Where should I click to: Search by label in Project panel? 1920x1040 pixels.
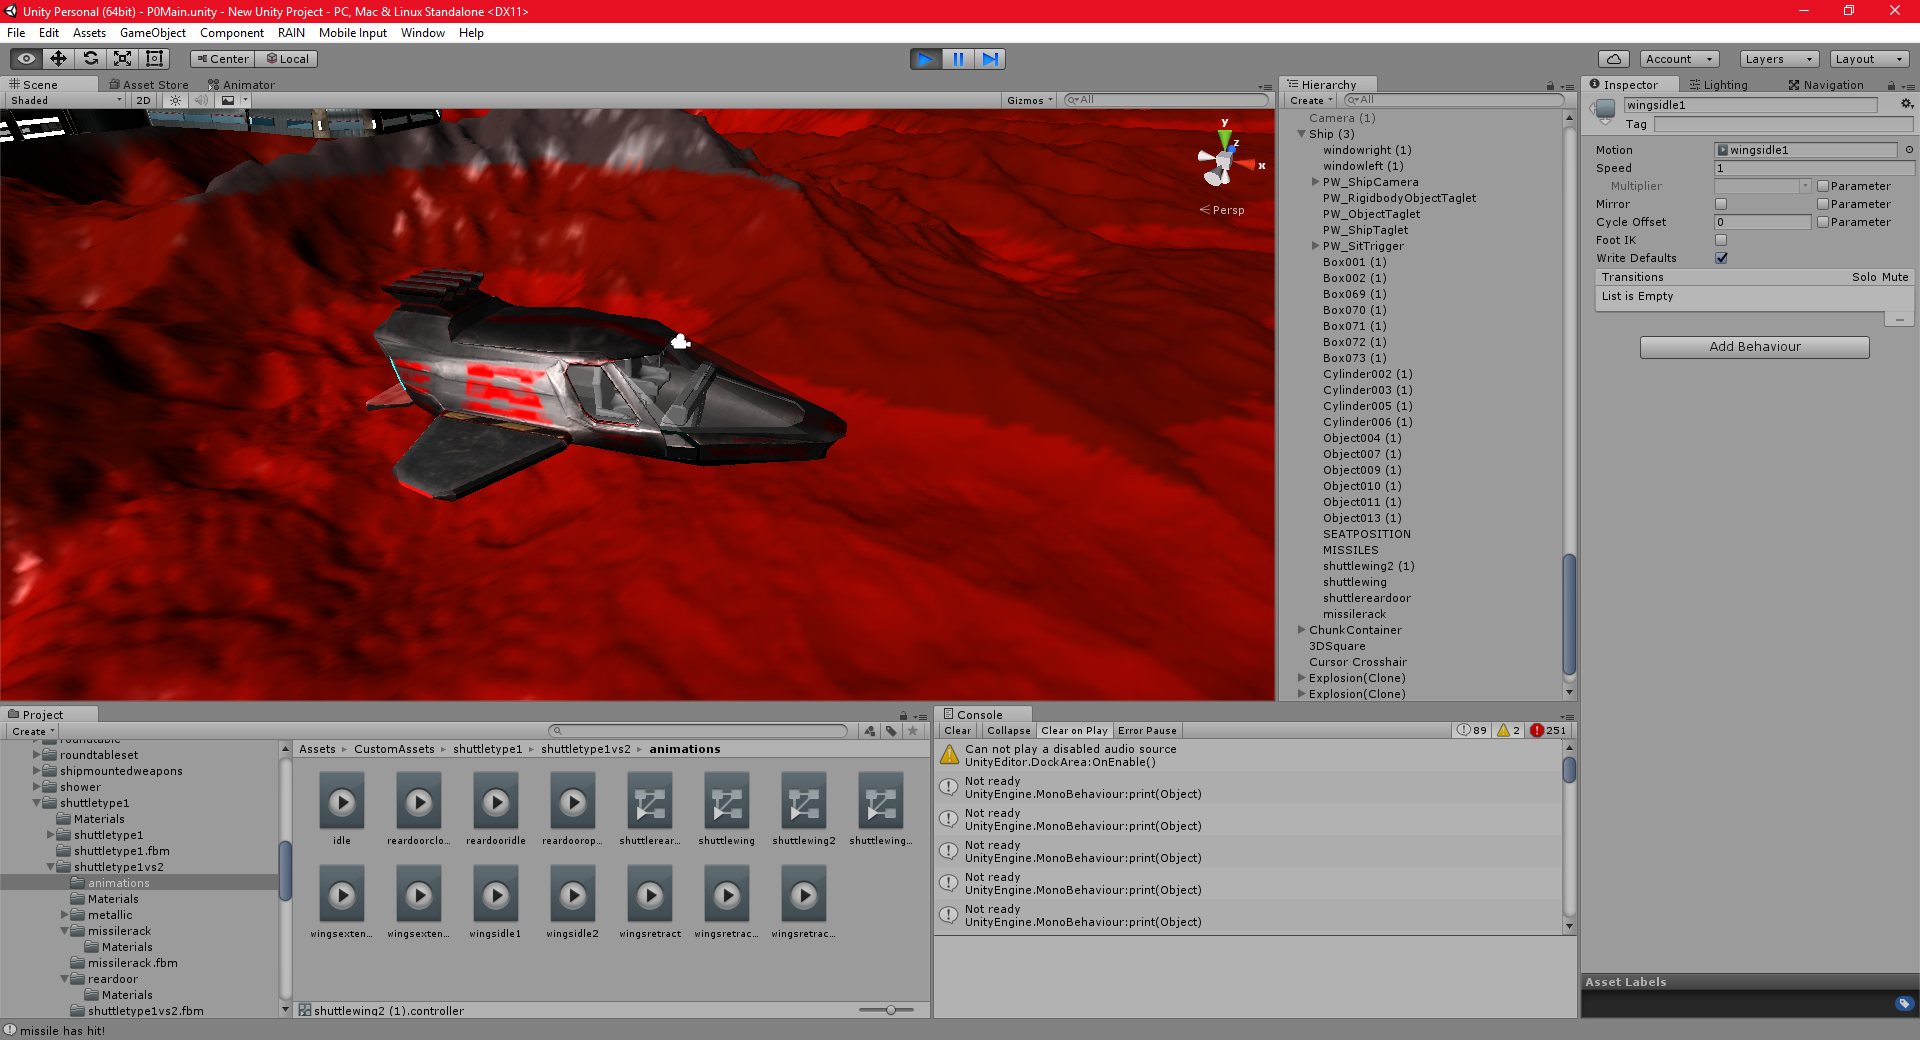click(x=891, y=731)
